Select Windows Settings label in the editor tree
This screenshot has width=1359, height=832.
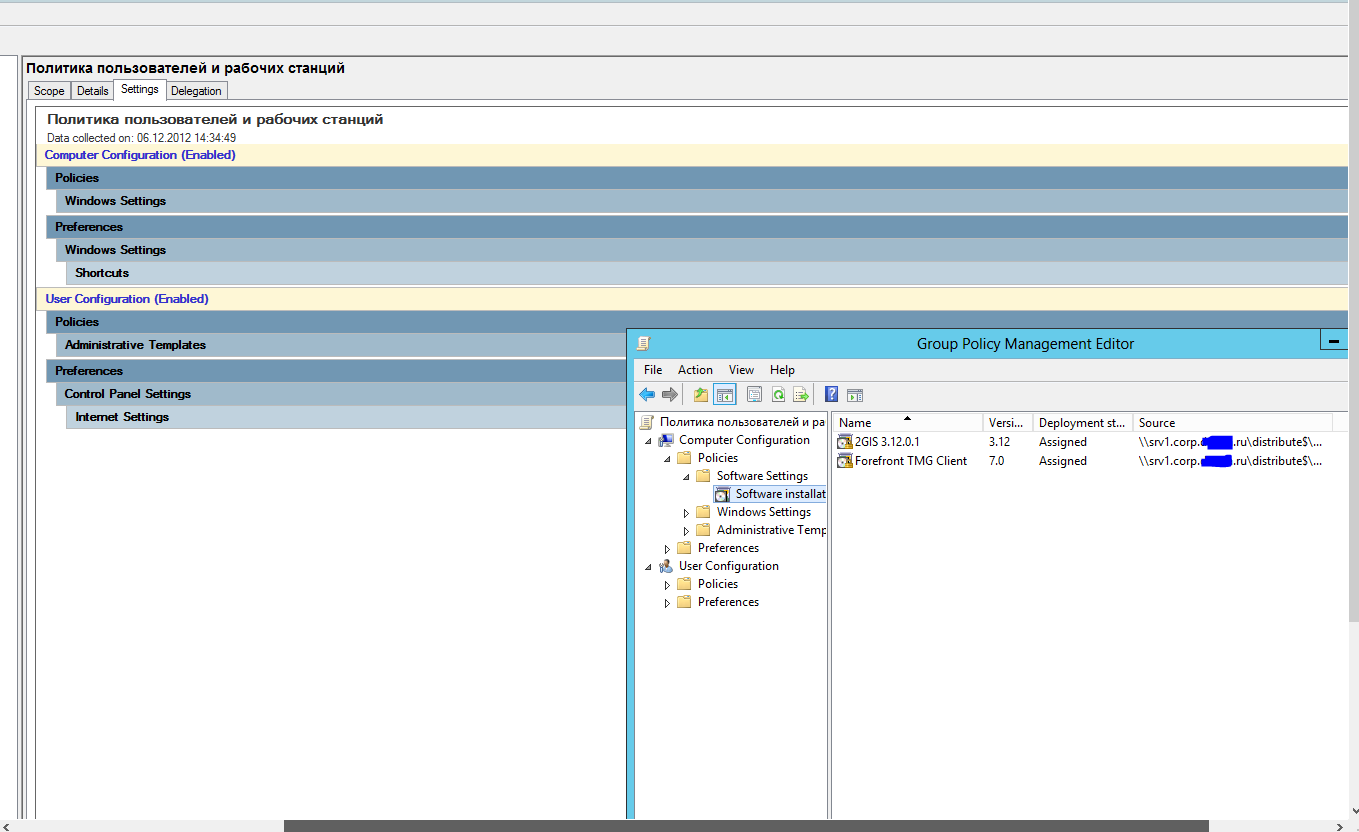click(764, 512)
